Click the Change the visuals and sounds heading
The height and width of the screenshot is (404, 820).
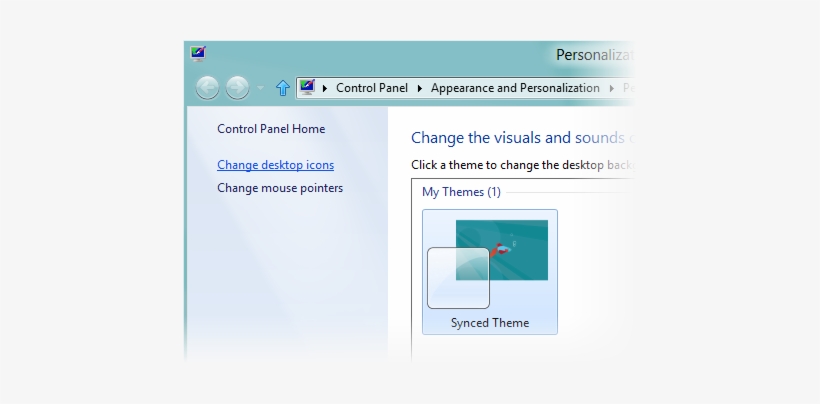523,137
